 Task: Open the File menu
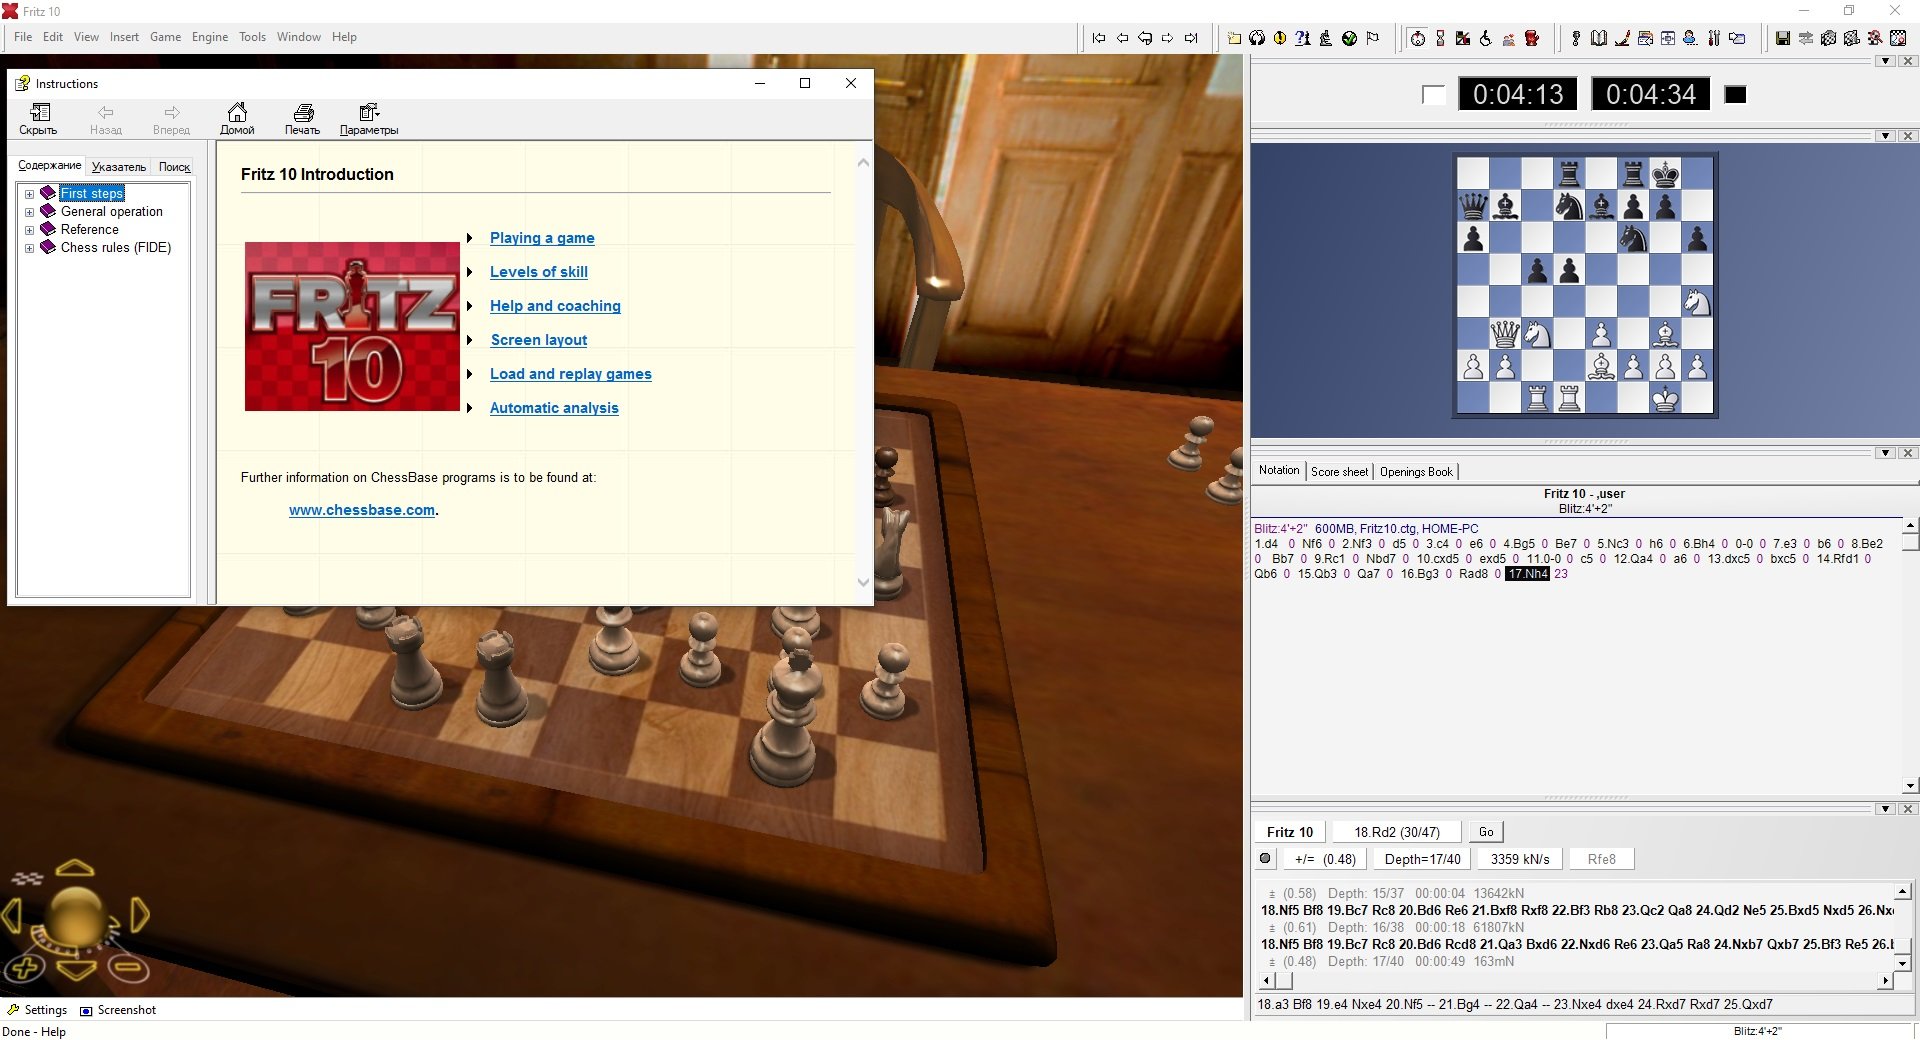[x=23, y=37]
